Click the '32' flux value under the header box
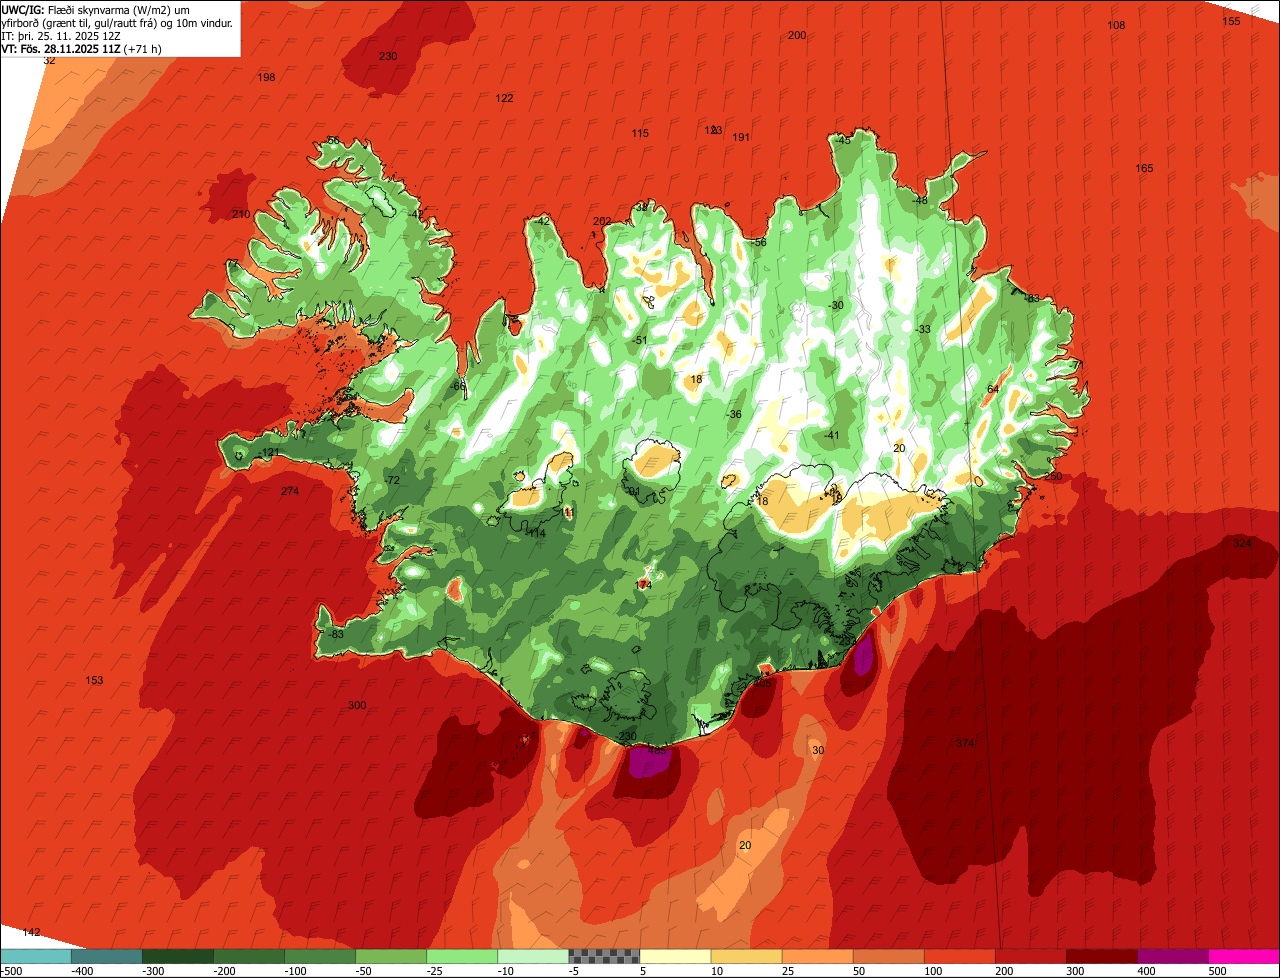Viewport: 1280px width, 978px height. (x=49, y=61)
